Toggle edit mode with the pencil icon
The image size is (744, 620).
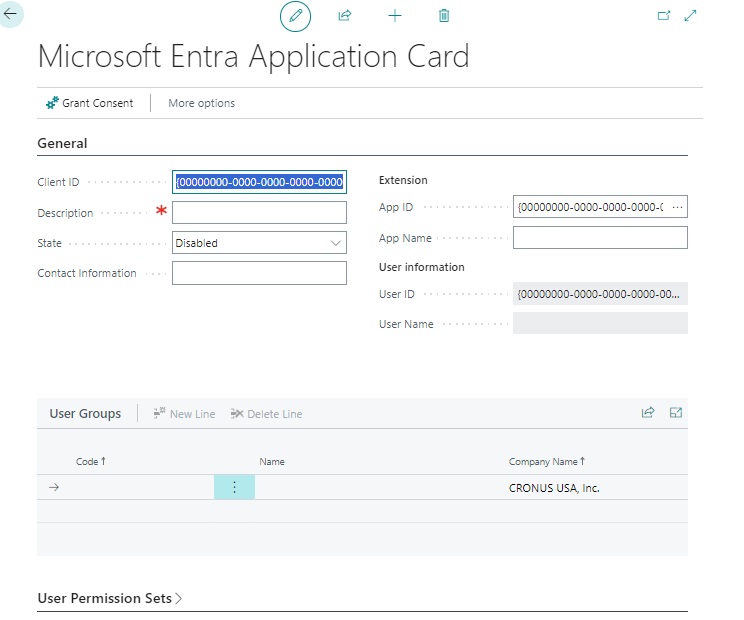click(x=295, y=16)
